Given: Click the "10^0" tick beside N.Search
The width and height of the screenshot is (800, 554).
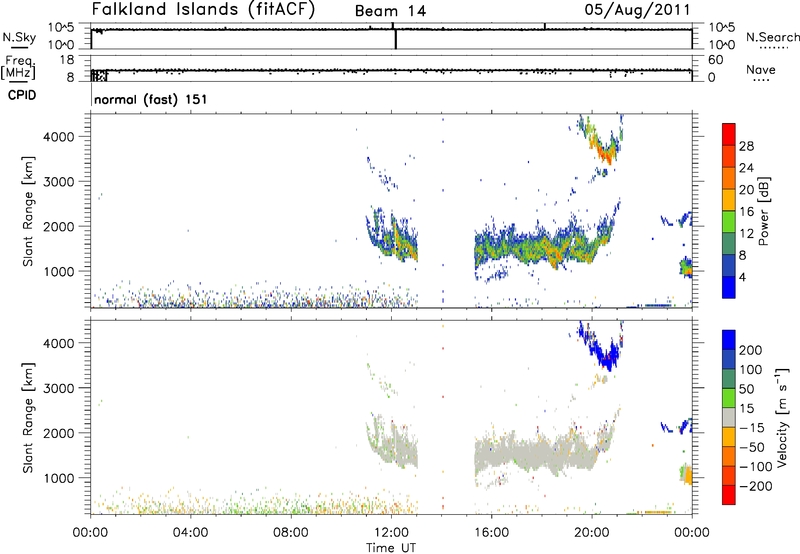Looking at the screenshot, I should [721, 45].
